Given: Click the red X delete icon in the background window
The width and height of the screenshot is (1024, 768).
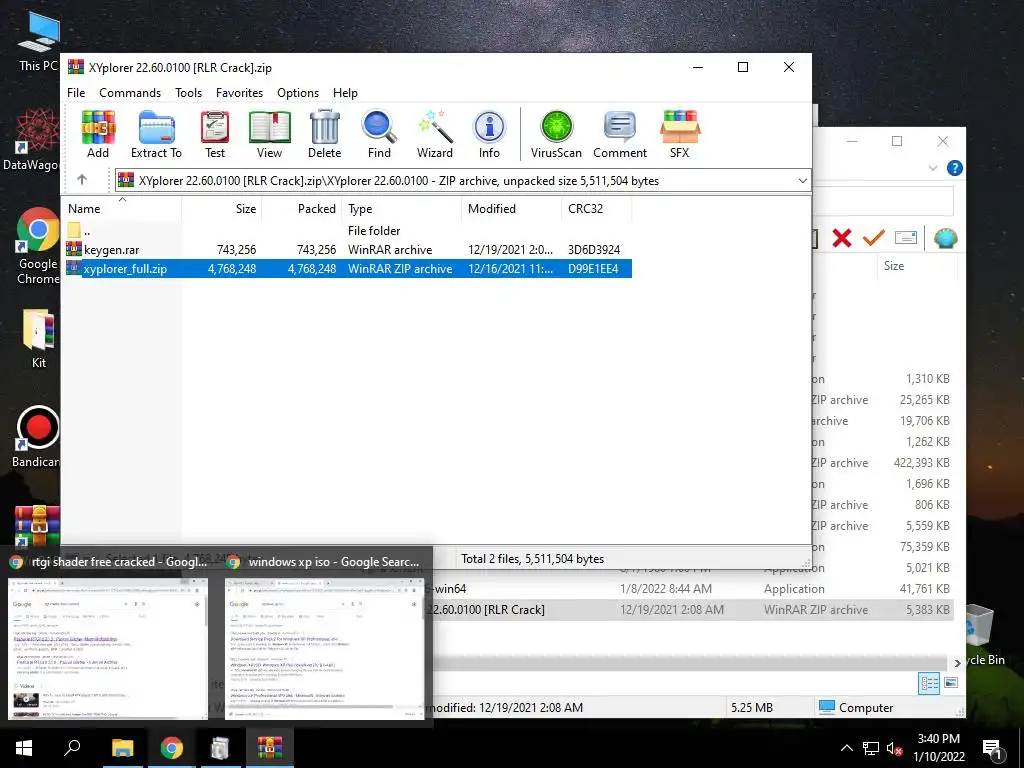Looking at the screenshot, I should click(842, 238).
